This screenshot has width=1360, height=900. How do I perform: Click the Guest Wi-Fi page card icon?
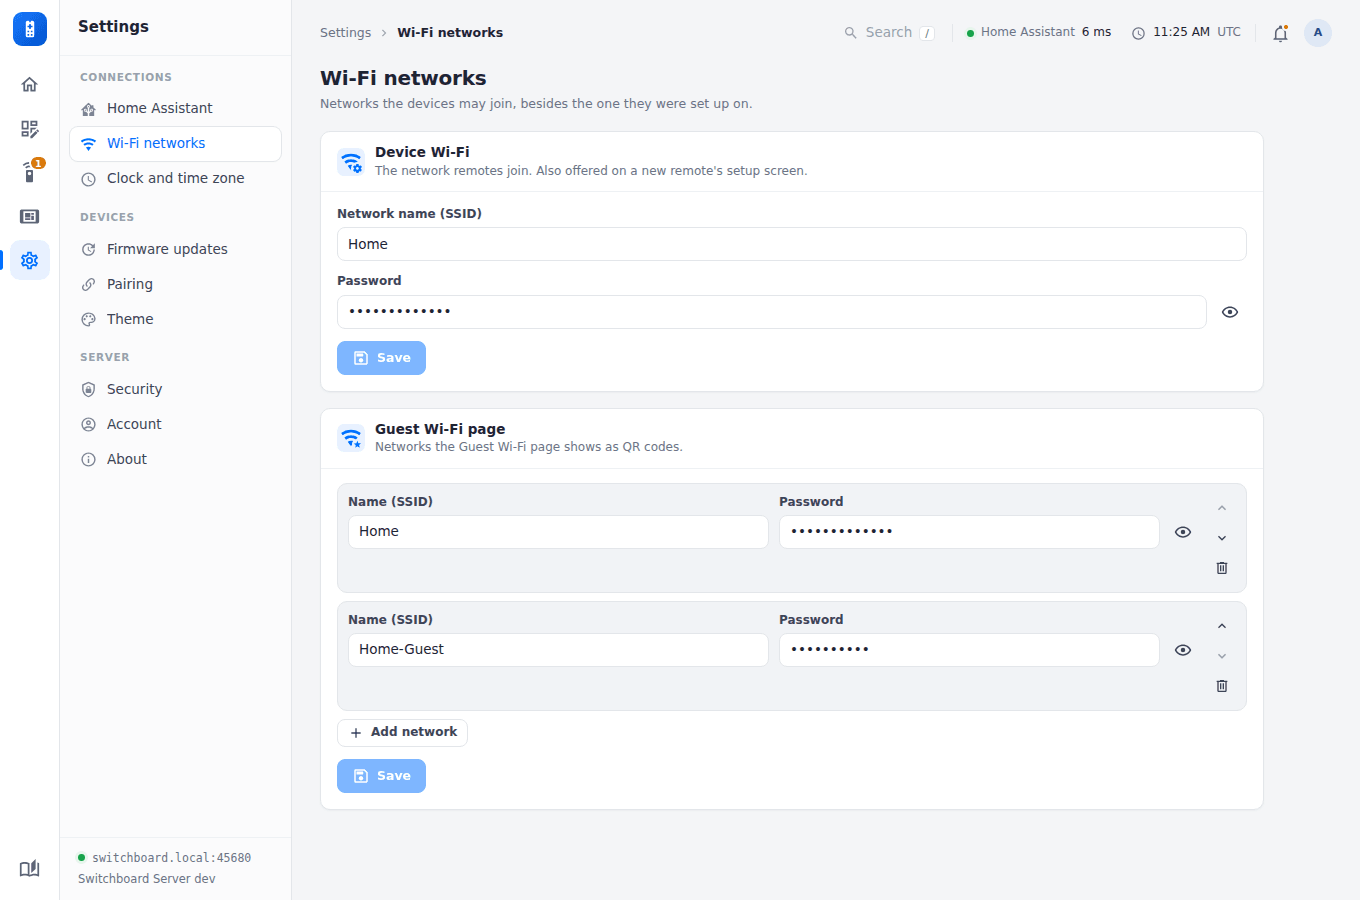[351, 438]
